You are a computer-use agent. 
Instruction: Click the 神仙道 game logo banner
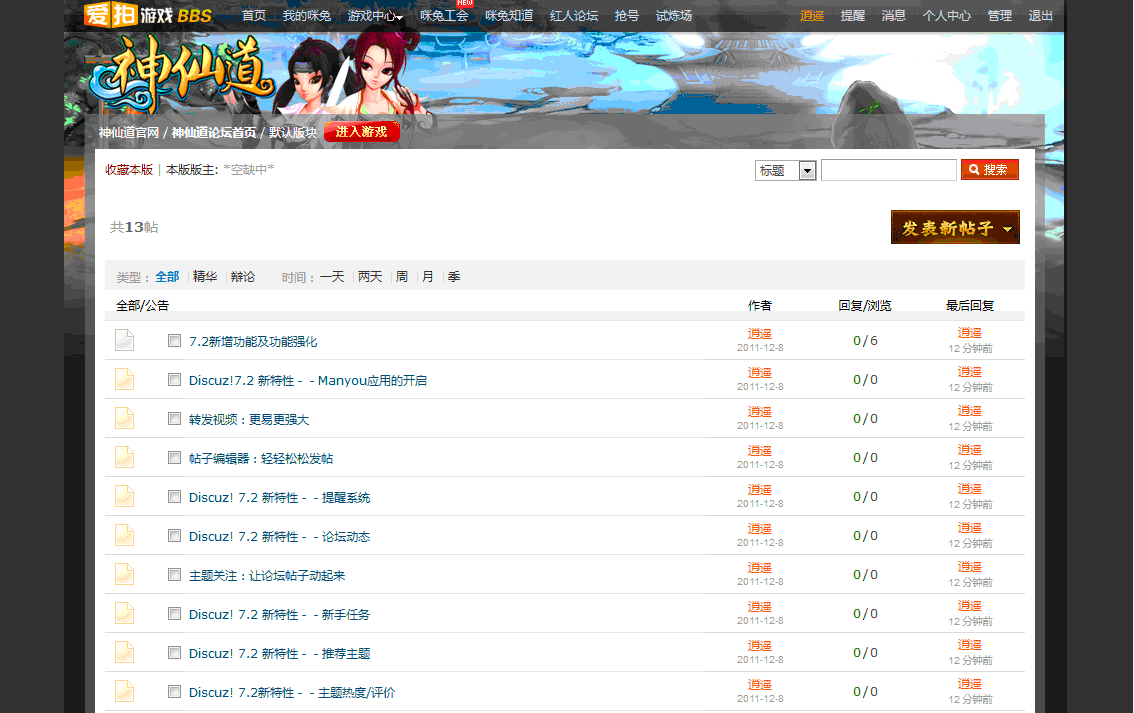click(181, 75)
